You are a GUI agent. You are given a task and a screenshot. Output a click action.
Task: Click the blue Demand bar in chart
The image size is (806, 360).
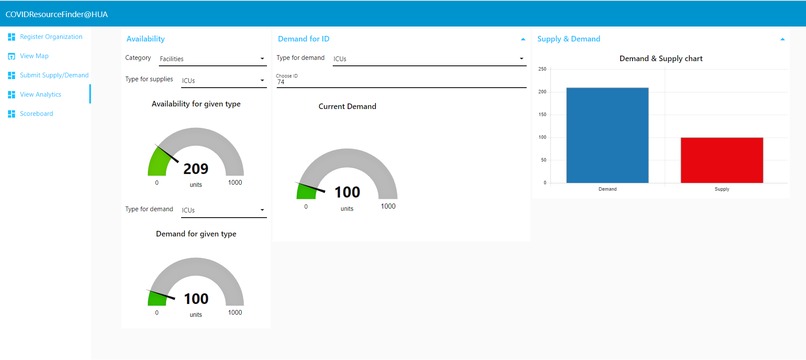[607, 135]
